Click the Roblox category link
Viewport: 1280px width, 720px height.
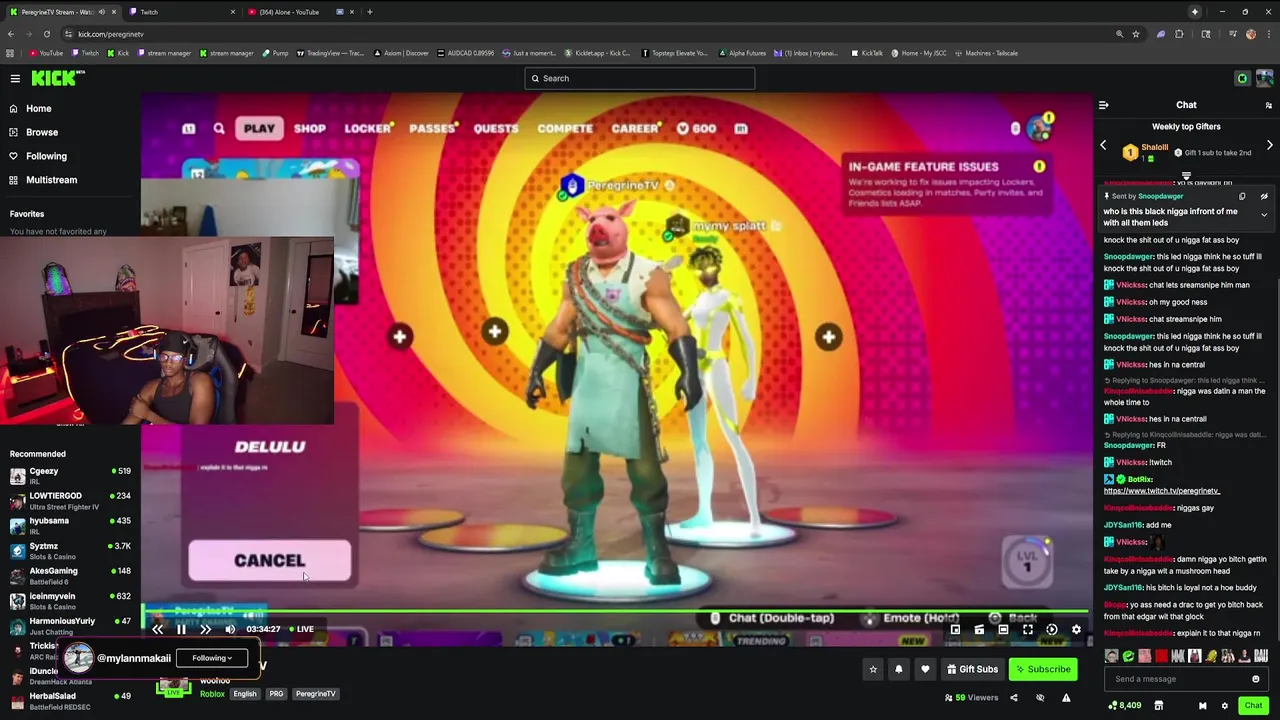[212, 694]
